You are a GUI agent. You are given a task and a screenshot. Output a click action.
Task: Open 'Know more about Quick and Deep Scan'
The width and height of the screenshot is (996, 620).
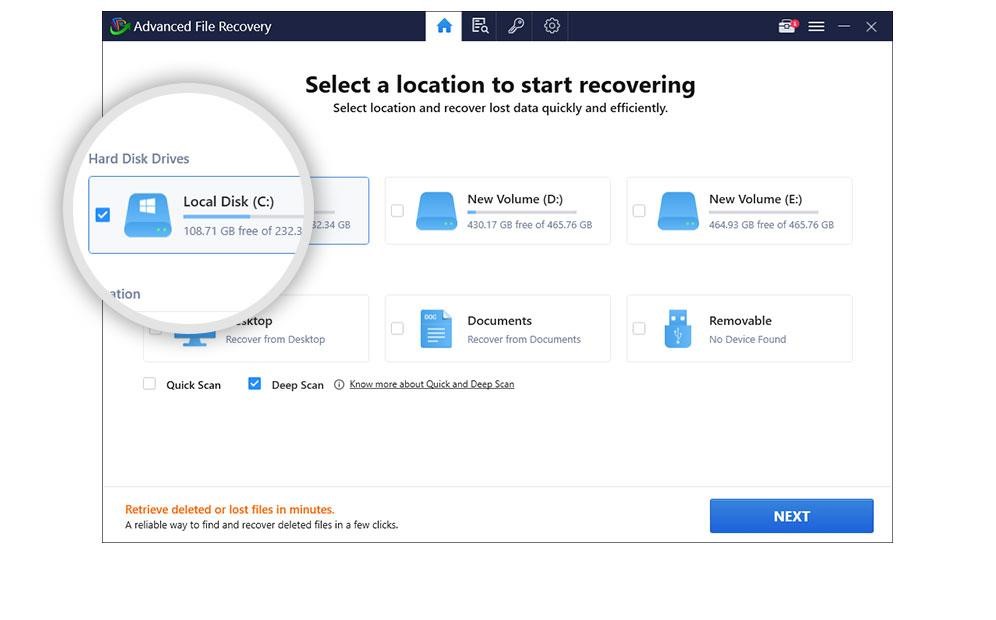click(x=431, y=384)
